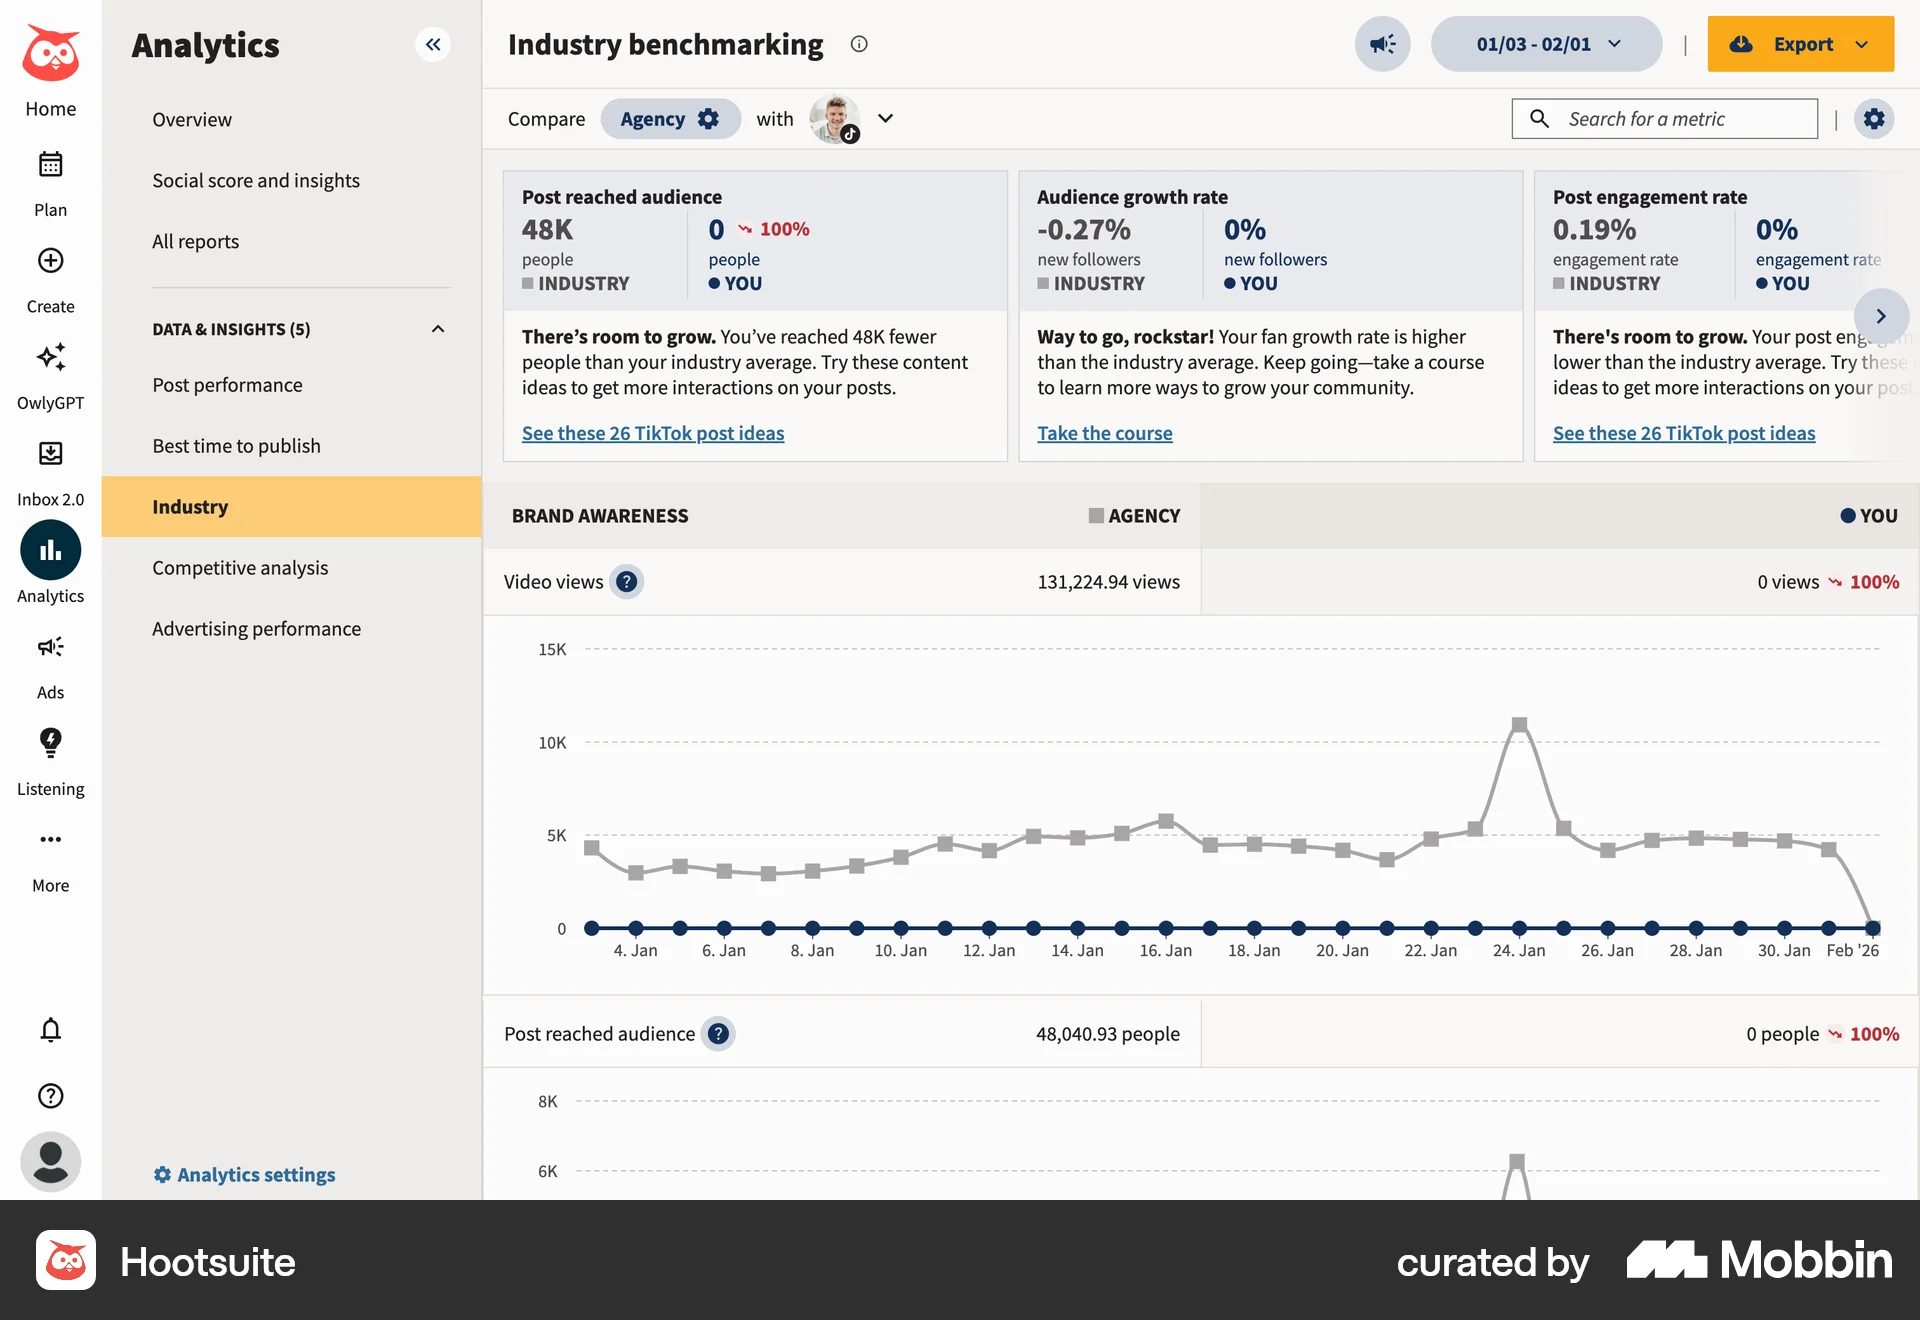Screen dimensions: 1920x1320
Task: Open settings gear beside metric search
Action: coord(1875,118)
